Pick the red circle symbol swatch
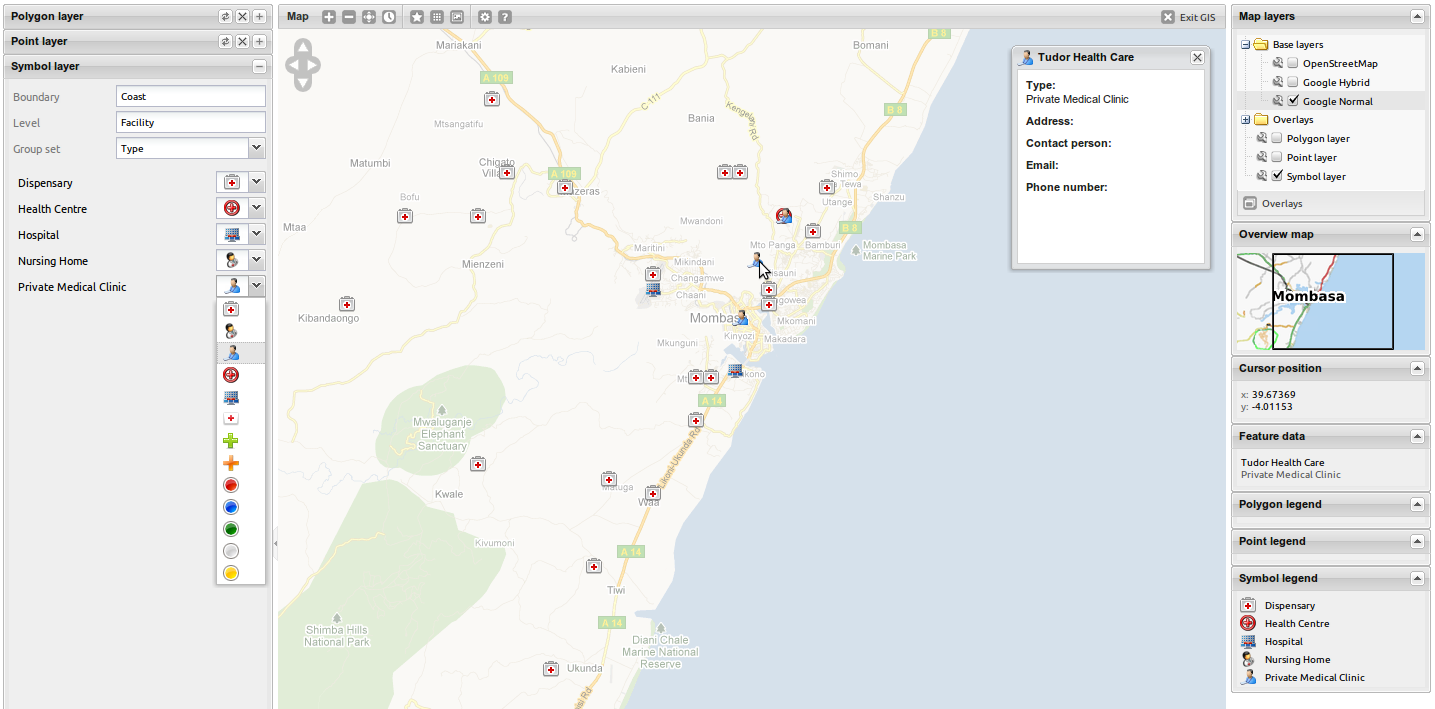 click(231, 485)
